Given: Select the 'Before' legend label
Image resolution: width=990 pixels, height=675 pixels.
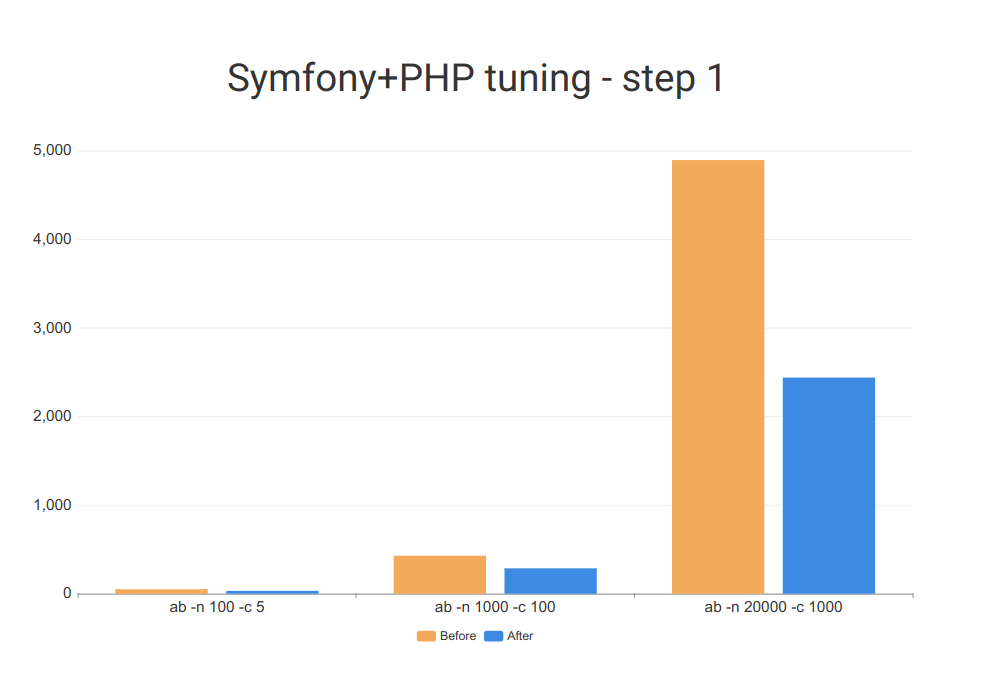Looking at the screenshot, I should tap(458, 636).
